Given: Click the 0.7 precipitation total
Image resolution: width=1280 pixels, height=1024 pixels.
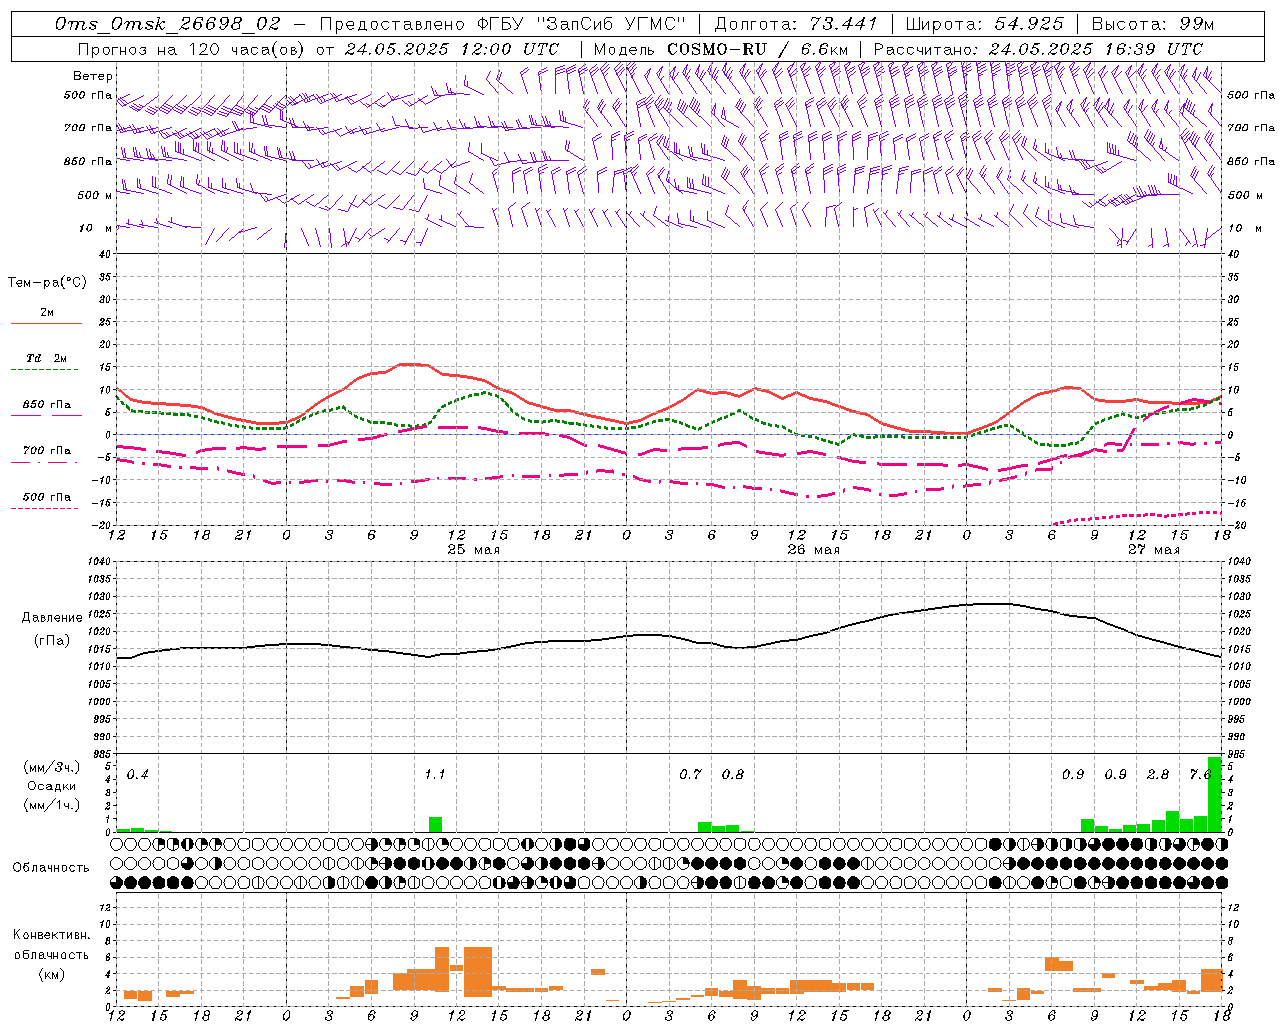Looking at the screenshot, I should tap(690, 775).
